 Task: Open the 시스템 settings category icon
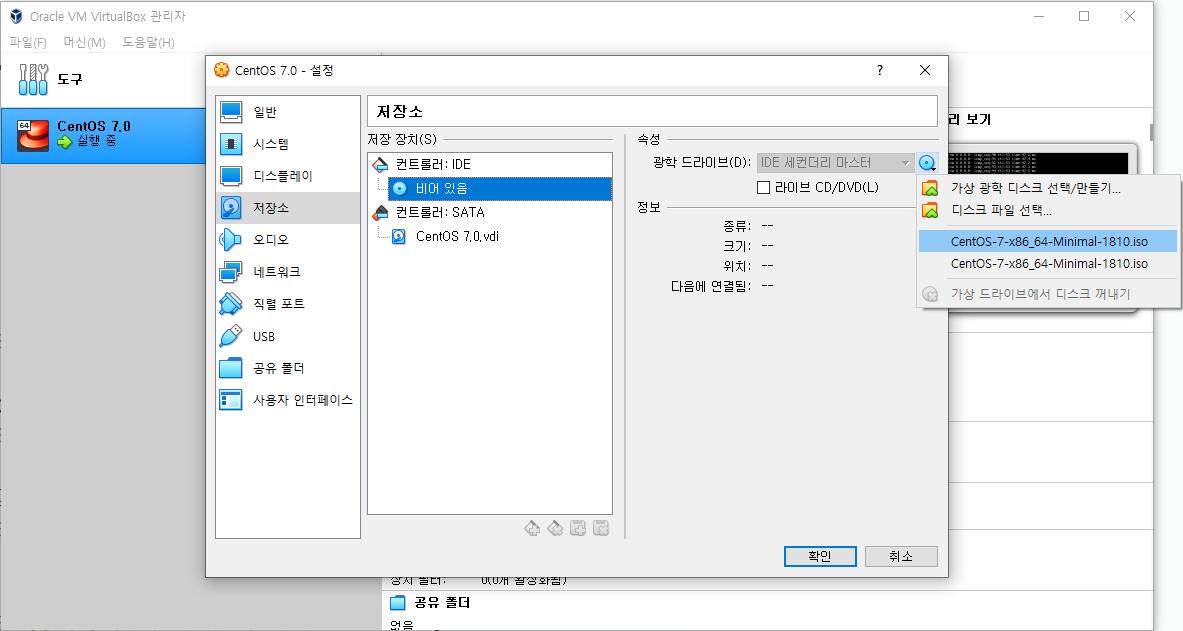pyautogui.click(x=231, y=143)
